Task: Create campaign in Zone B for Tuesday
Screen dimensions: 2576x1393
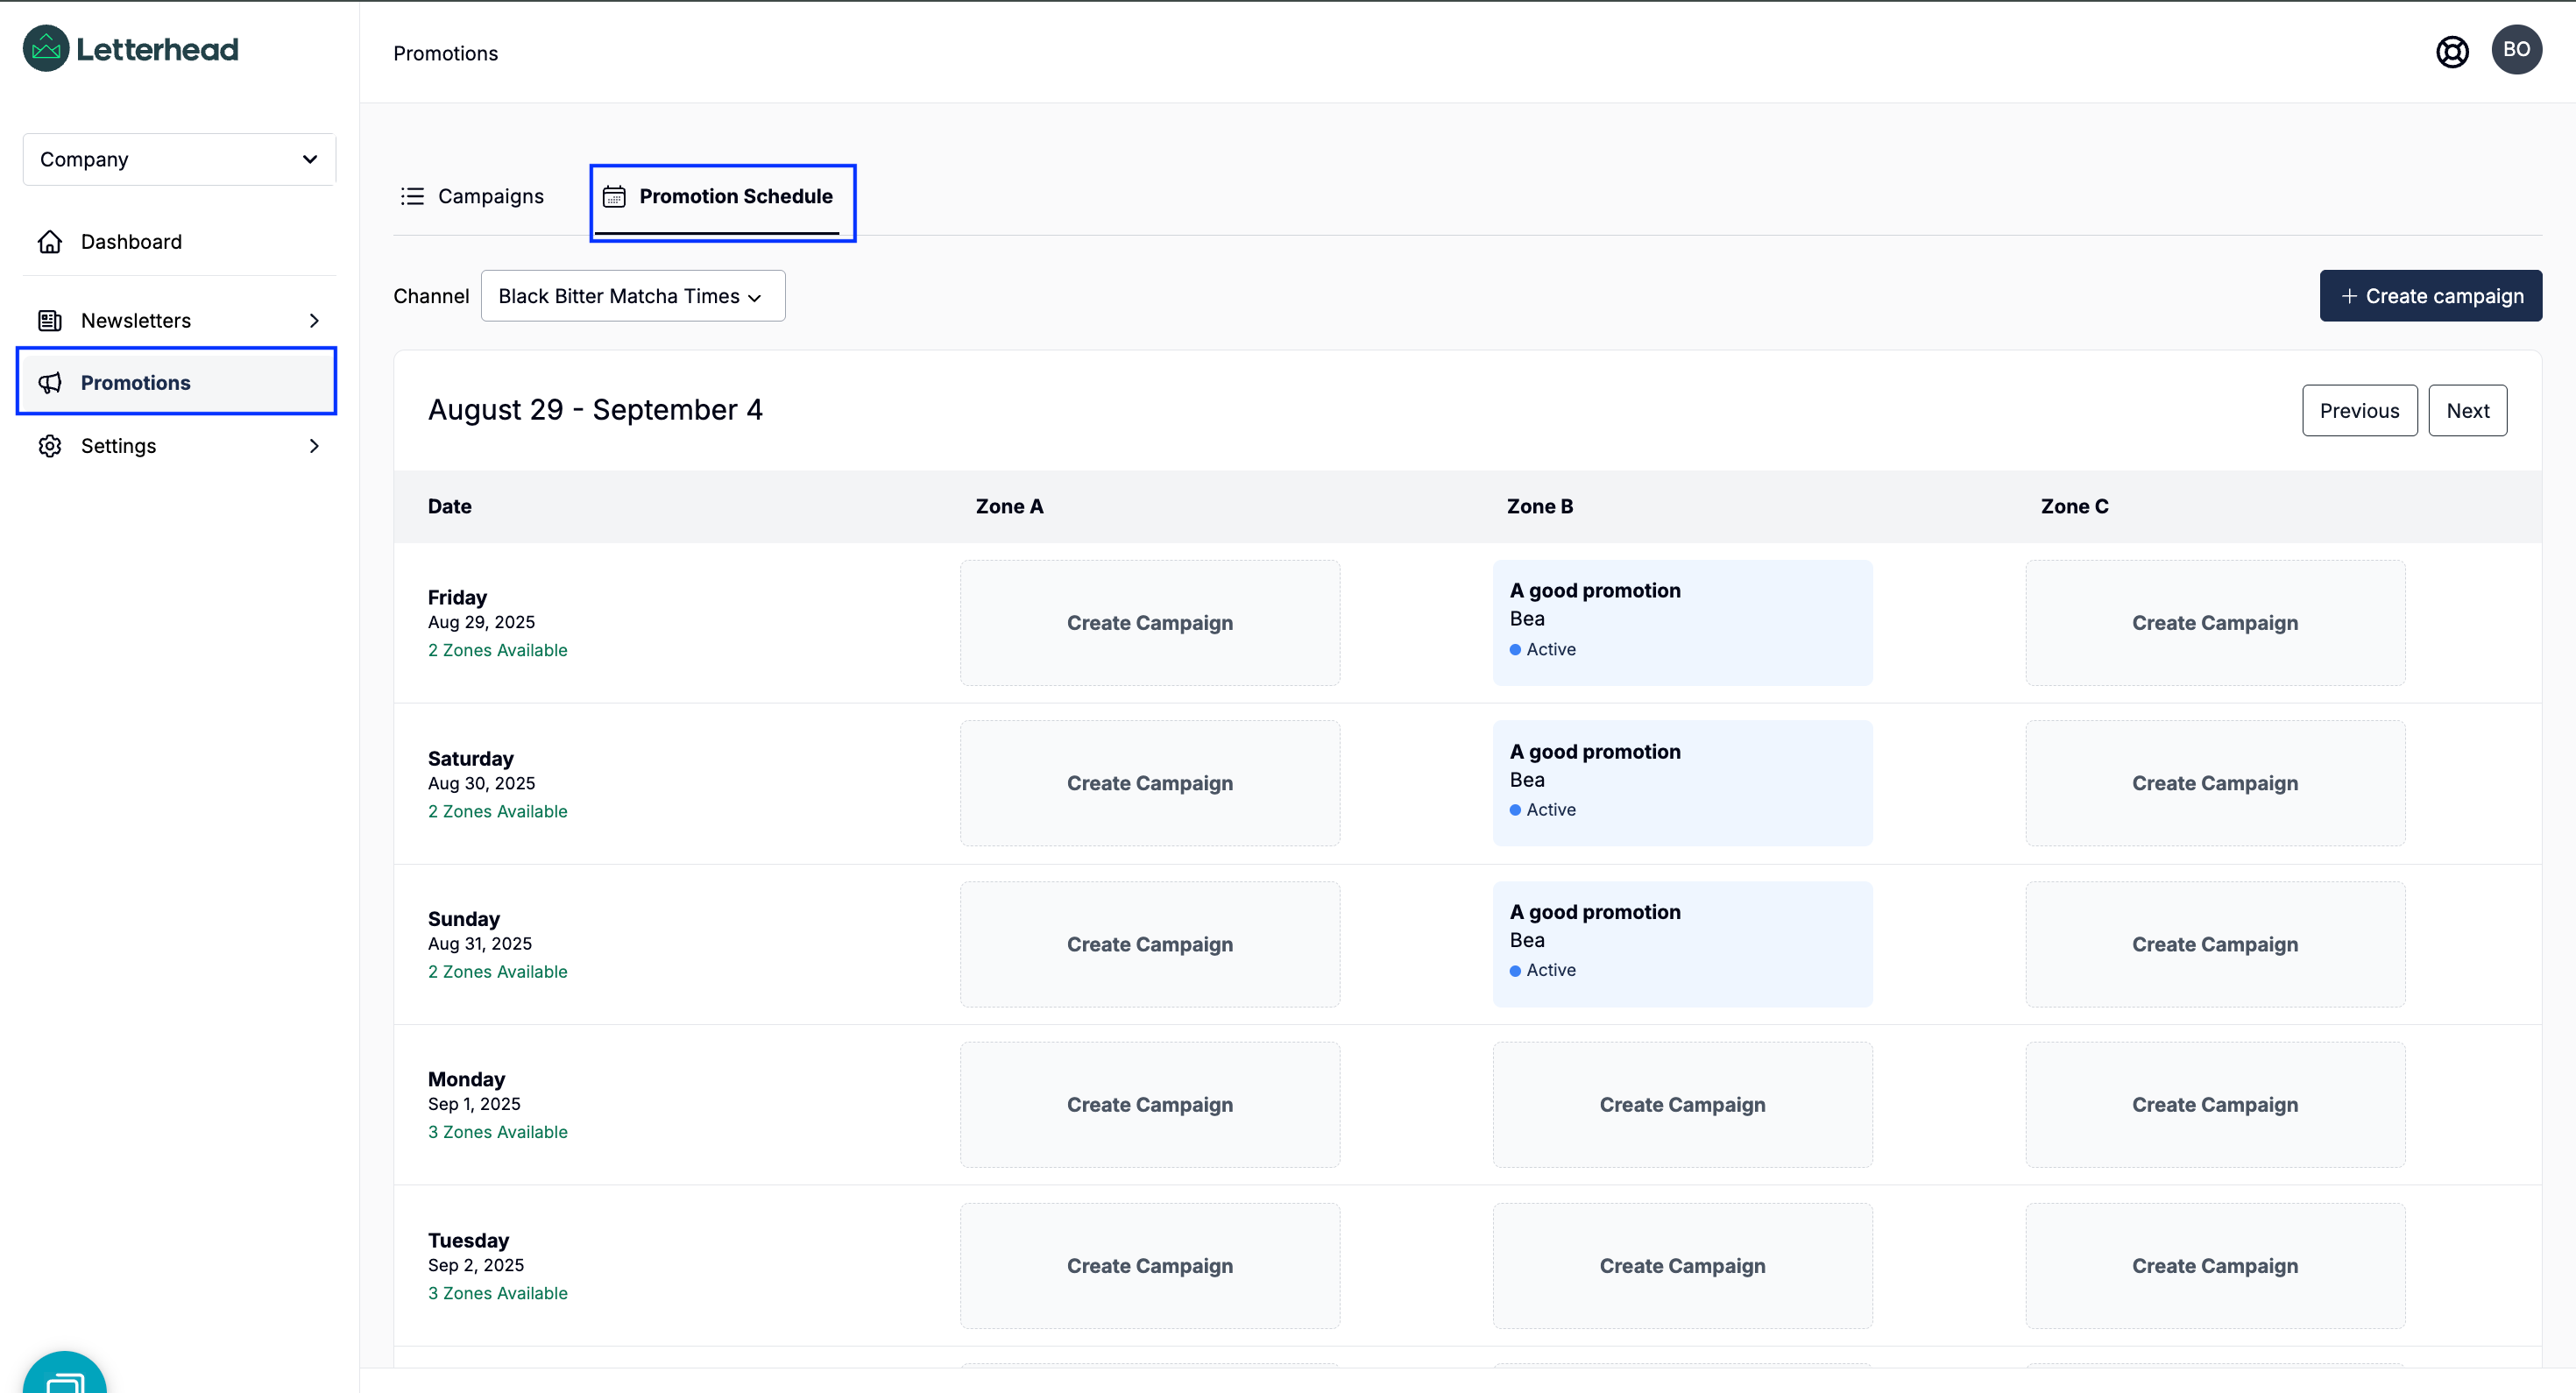Action: tap(1682, 1266)
